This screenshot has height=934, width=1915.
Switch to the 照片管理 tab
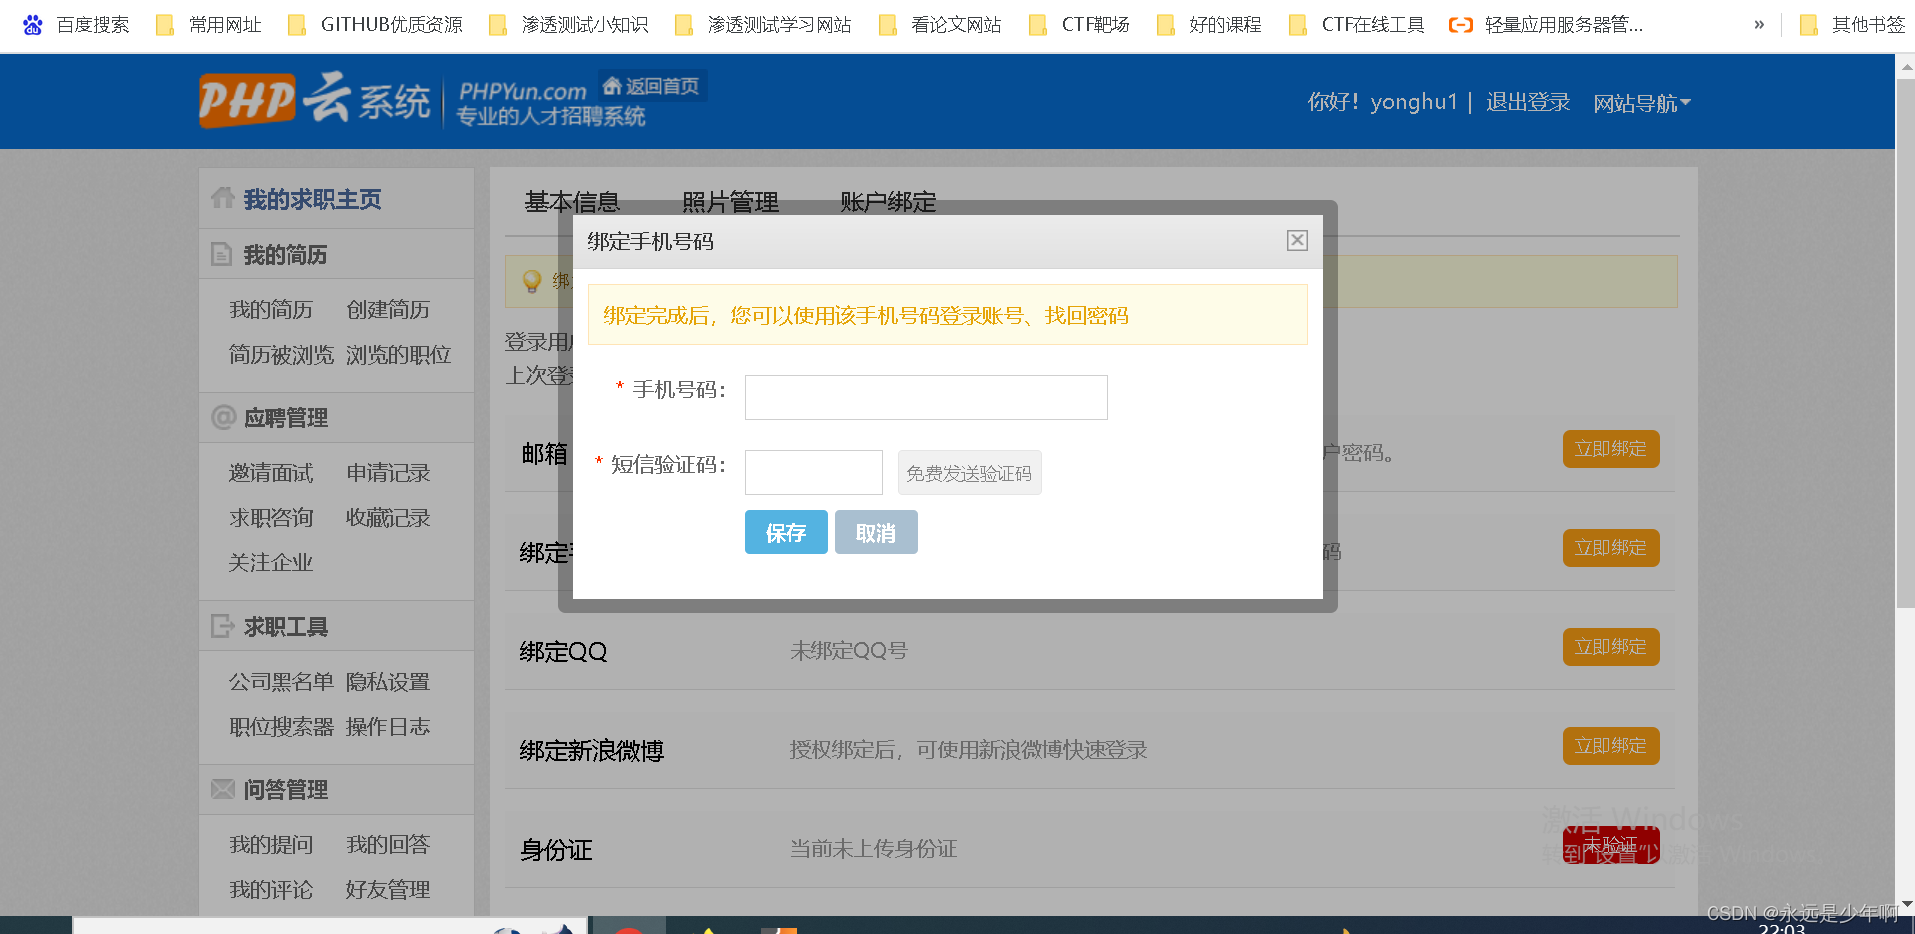[730, 202]
